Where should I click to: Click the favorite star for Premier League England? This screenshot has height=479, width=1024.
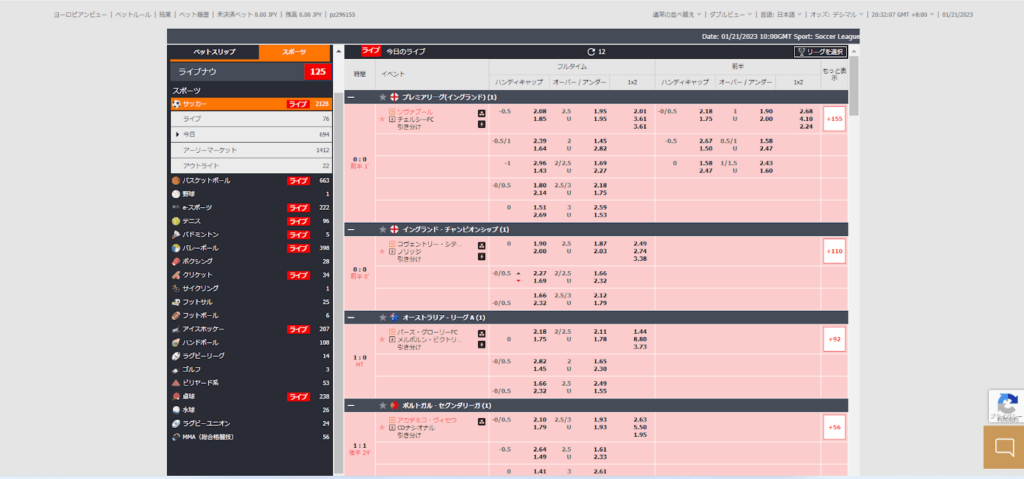pos(383,97)
